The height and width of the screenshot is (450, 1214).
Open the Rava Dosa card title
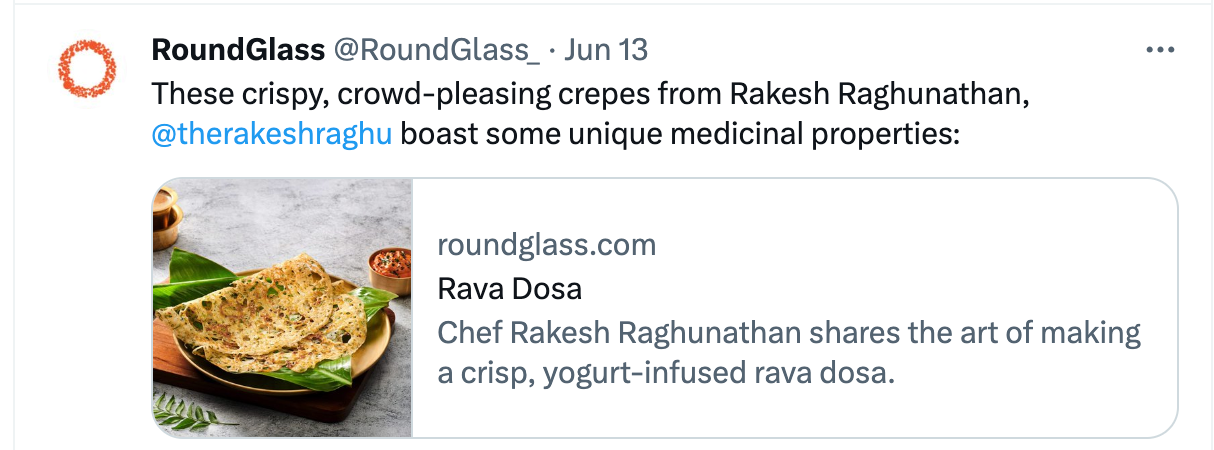[510, 289]
